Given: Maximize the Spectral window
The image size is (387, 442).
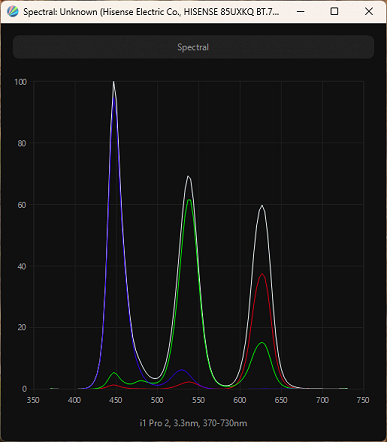Looking at the screenshot, I should point(334,12).
